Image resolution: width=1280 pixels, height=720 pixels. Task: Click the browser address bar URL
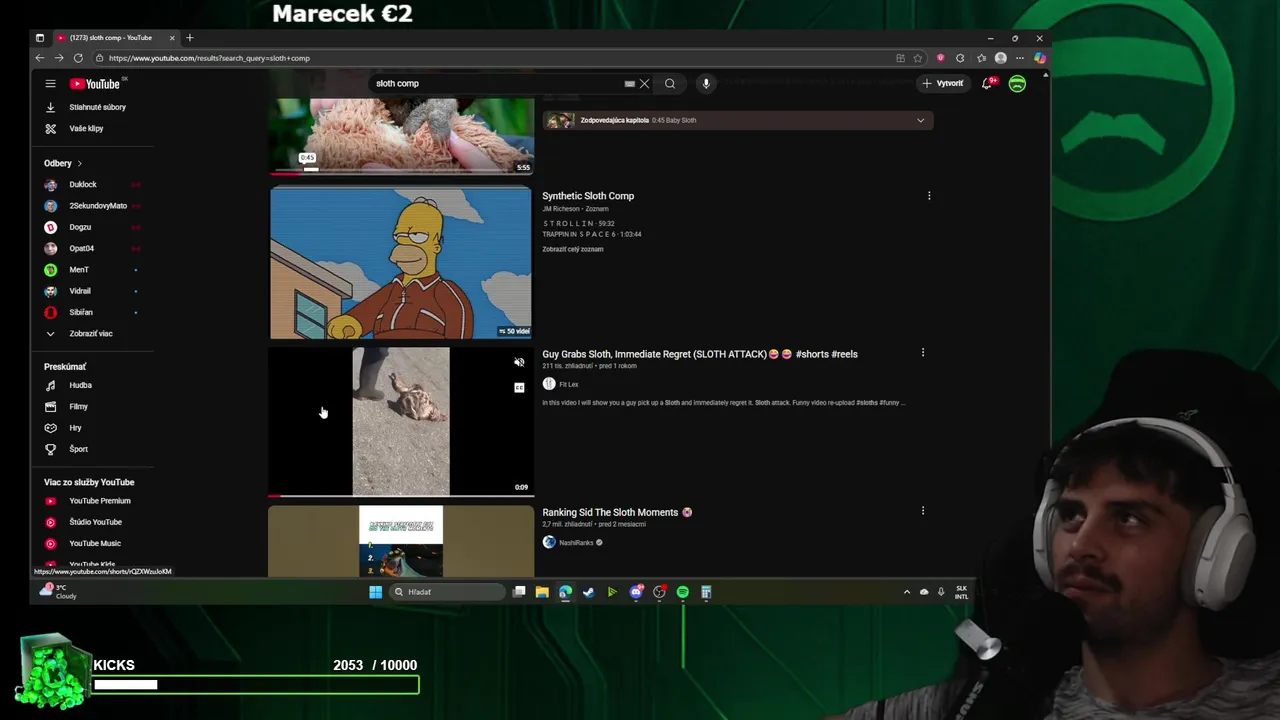point(209,58)
